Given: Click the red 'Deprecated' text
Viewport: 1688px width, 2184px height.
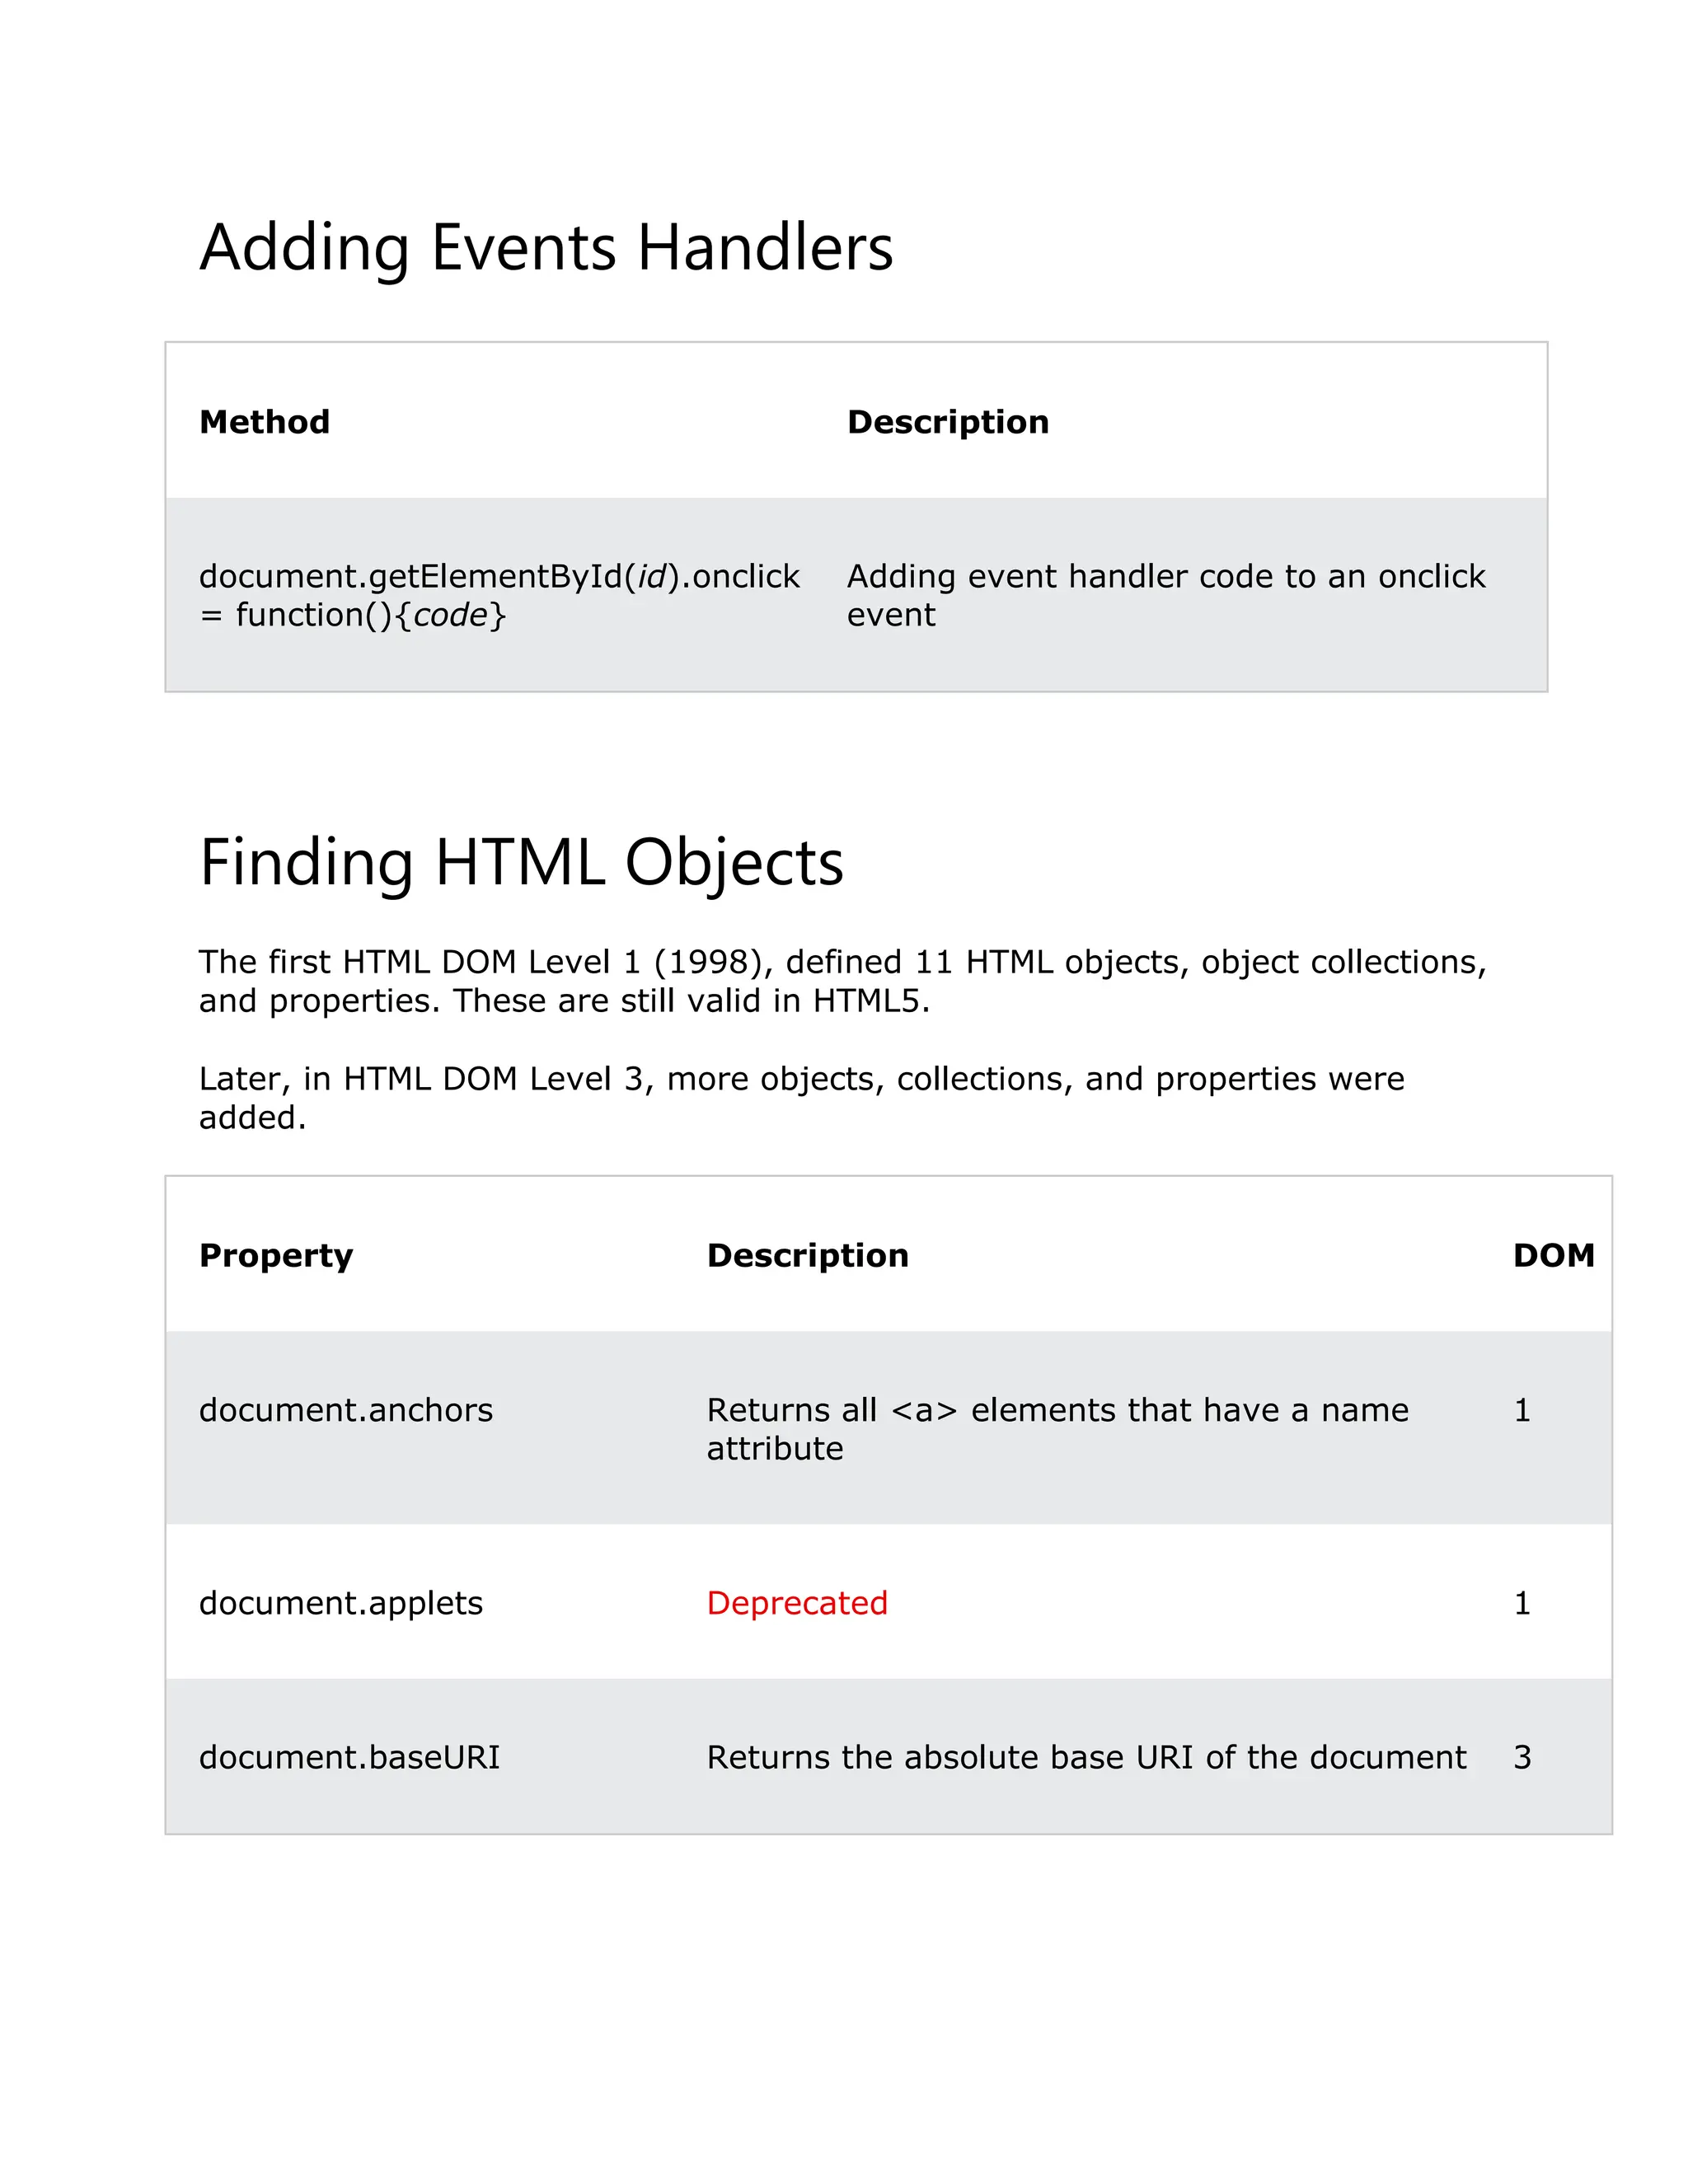Looking at the screenshot, I should [x=797, y=1603].
